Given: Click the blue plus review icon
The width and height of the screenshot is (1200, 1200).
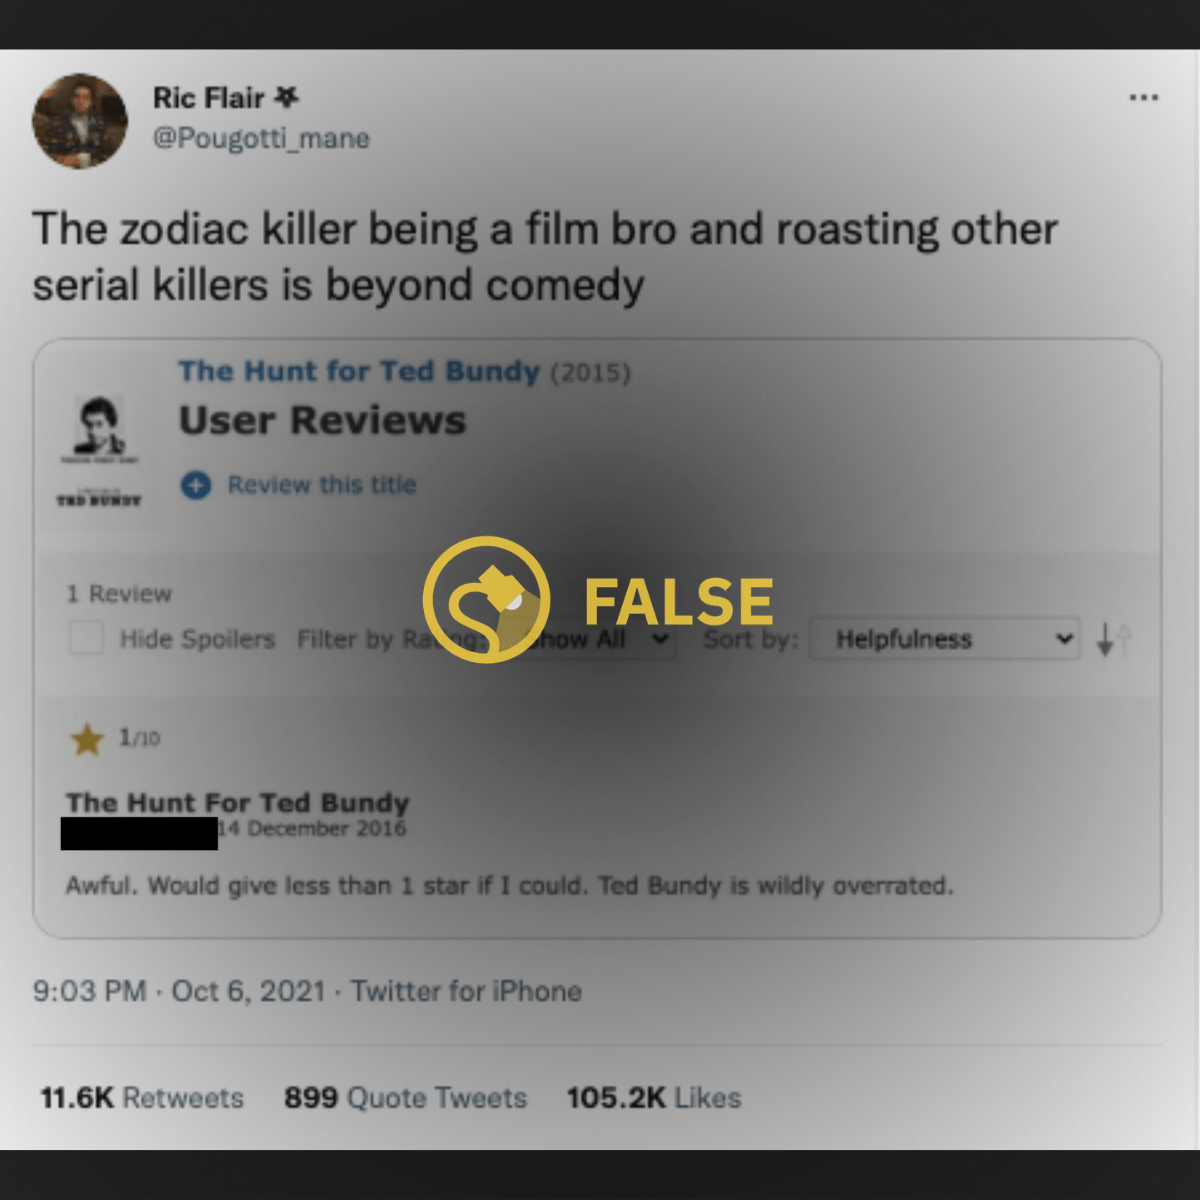Looking at the screenshot, I should click(196, 486).
